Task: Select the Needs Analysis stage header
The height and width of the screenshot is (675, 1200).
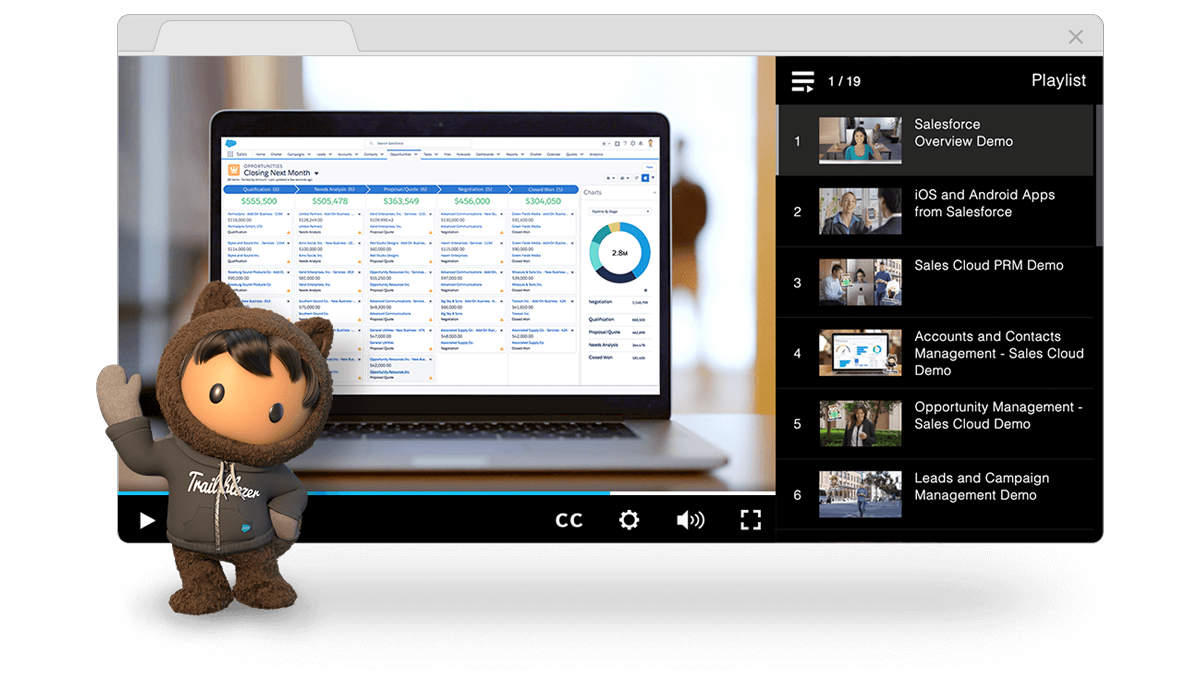Action: click(331, 189)
